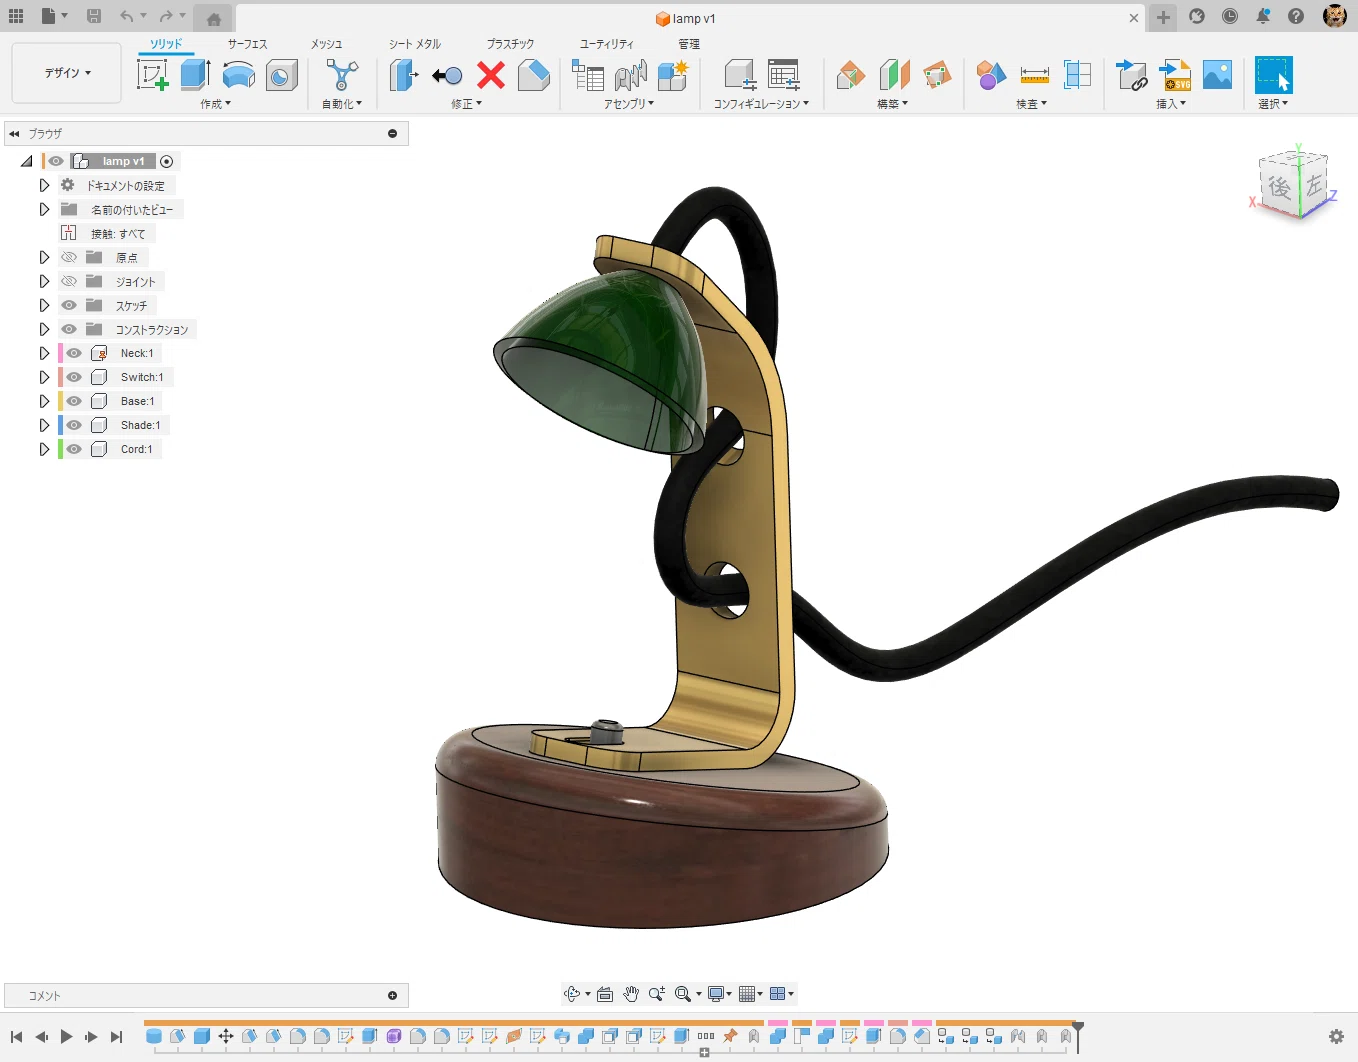Expand the ドキュメントの設定 node
This screenshot has width=1358, height=1062.
(44, 185)
